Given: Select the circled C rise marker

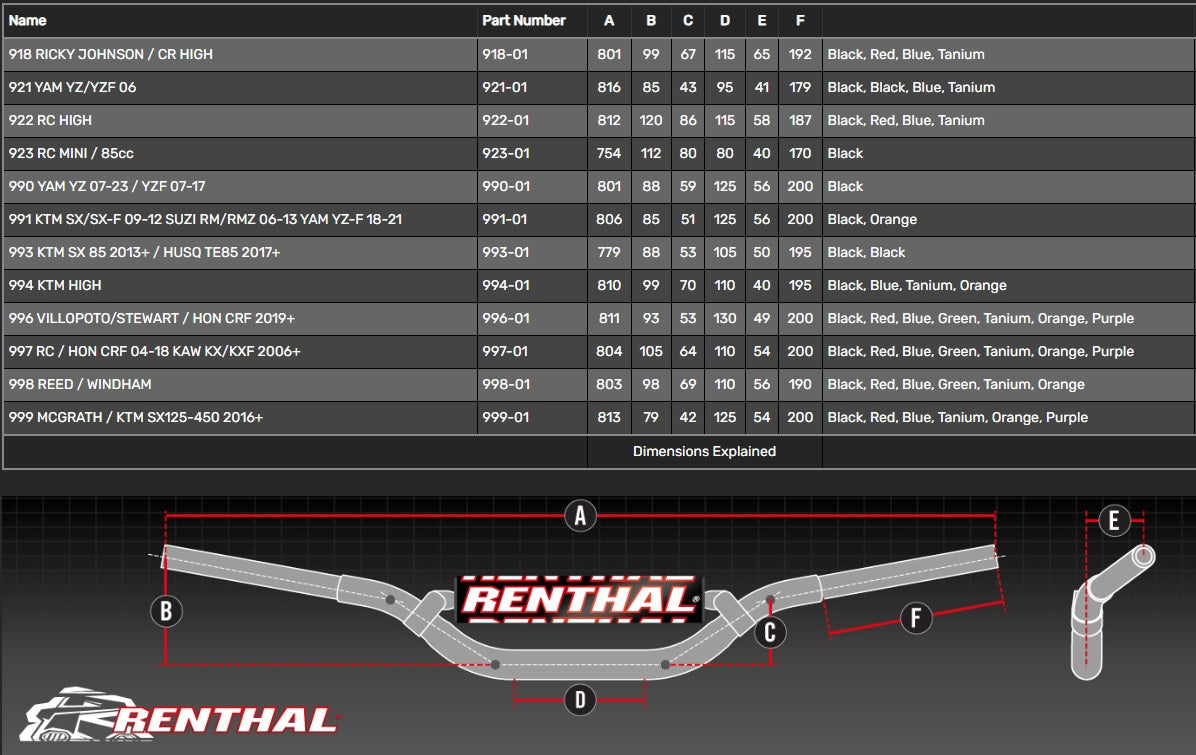Looking at the screenshot, I should click(x=769, y=632).
